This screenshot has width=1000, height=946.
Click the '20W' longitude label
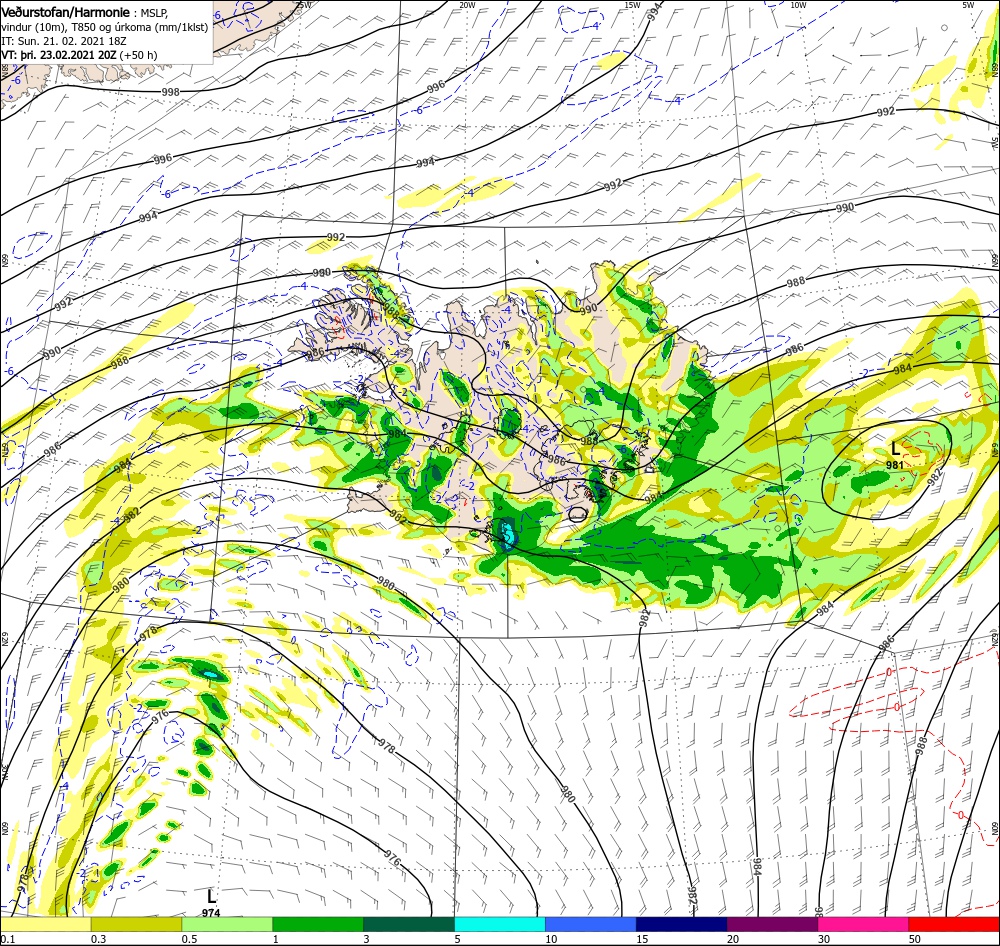(467, 5)
